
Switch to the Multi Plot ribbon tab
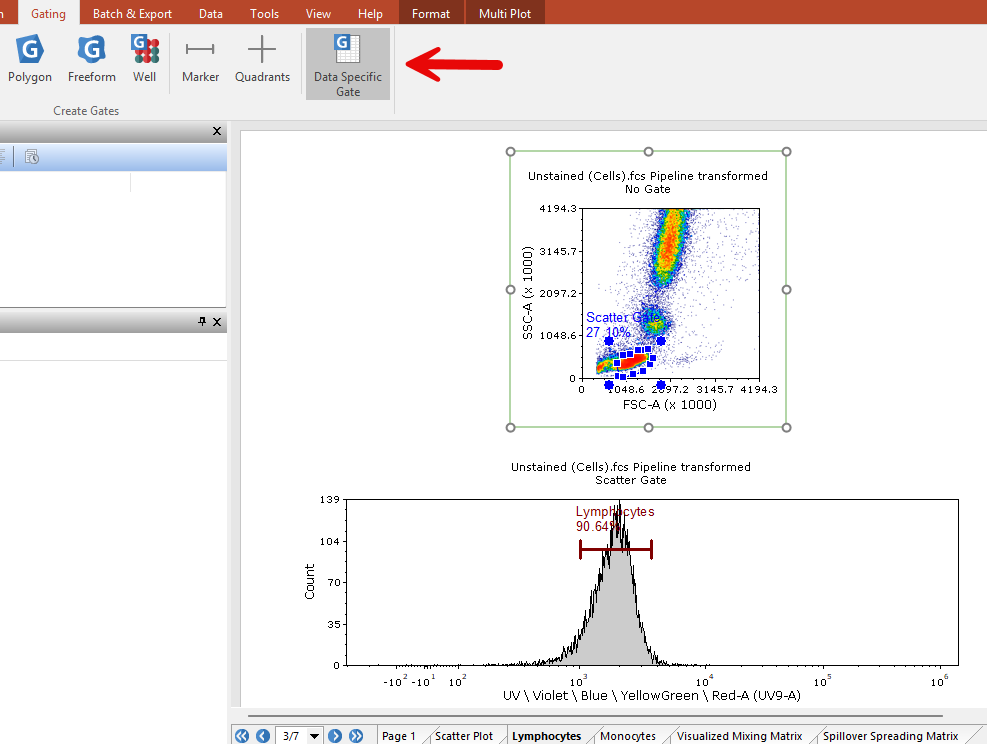(x=506, y=14)
